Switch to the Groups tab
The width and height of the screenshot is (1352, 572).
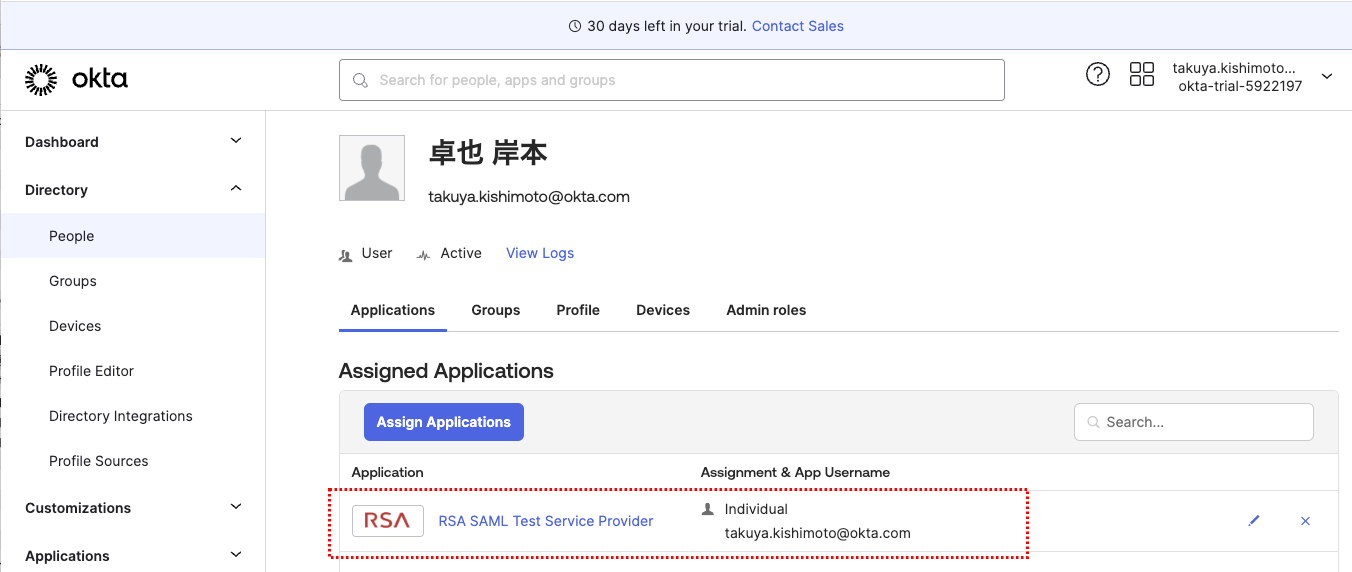point(495,310)
